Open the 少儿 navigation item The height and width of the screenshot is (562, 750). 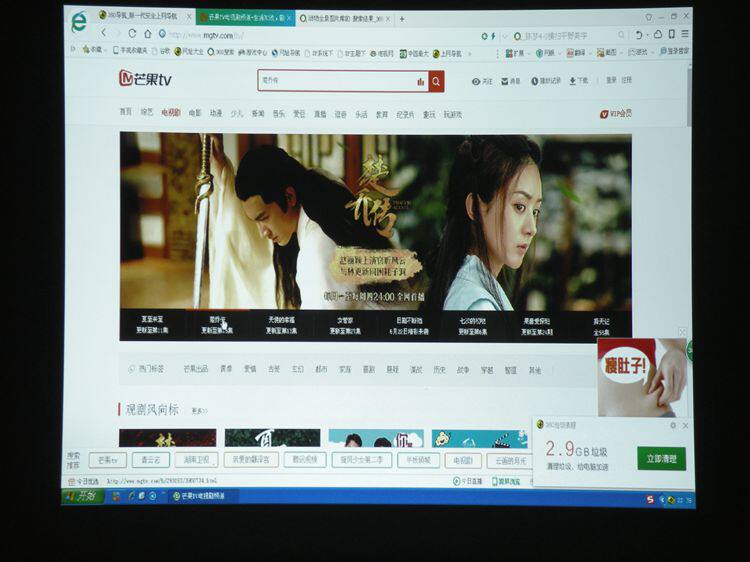237,113
